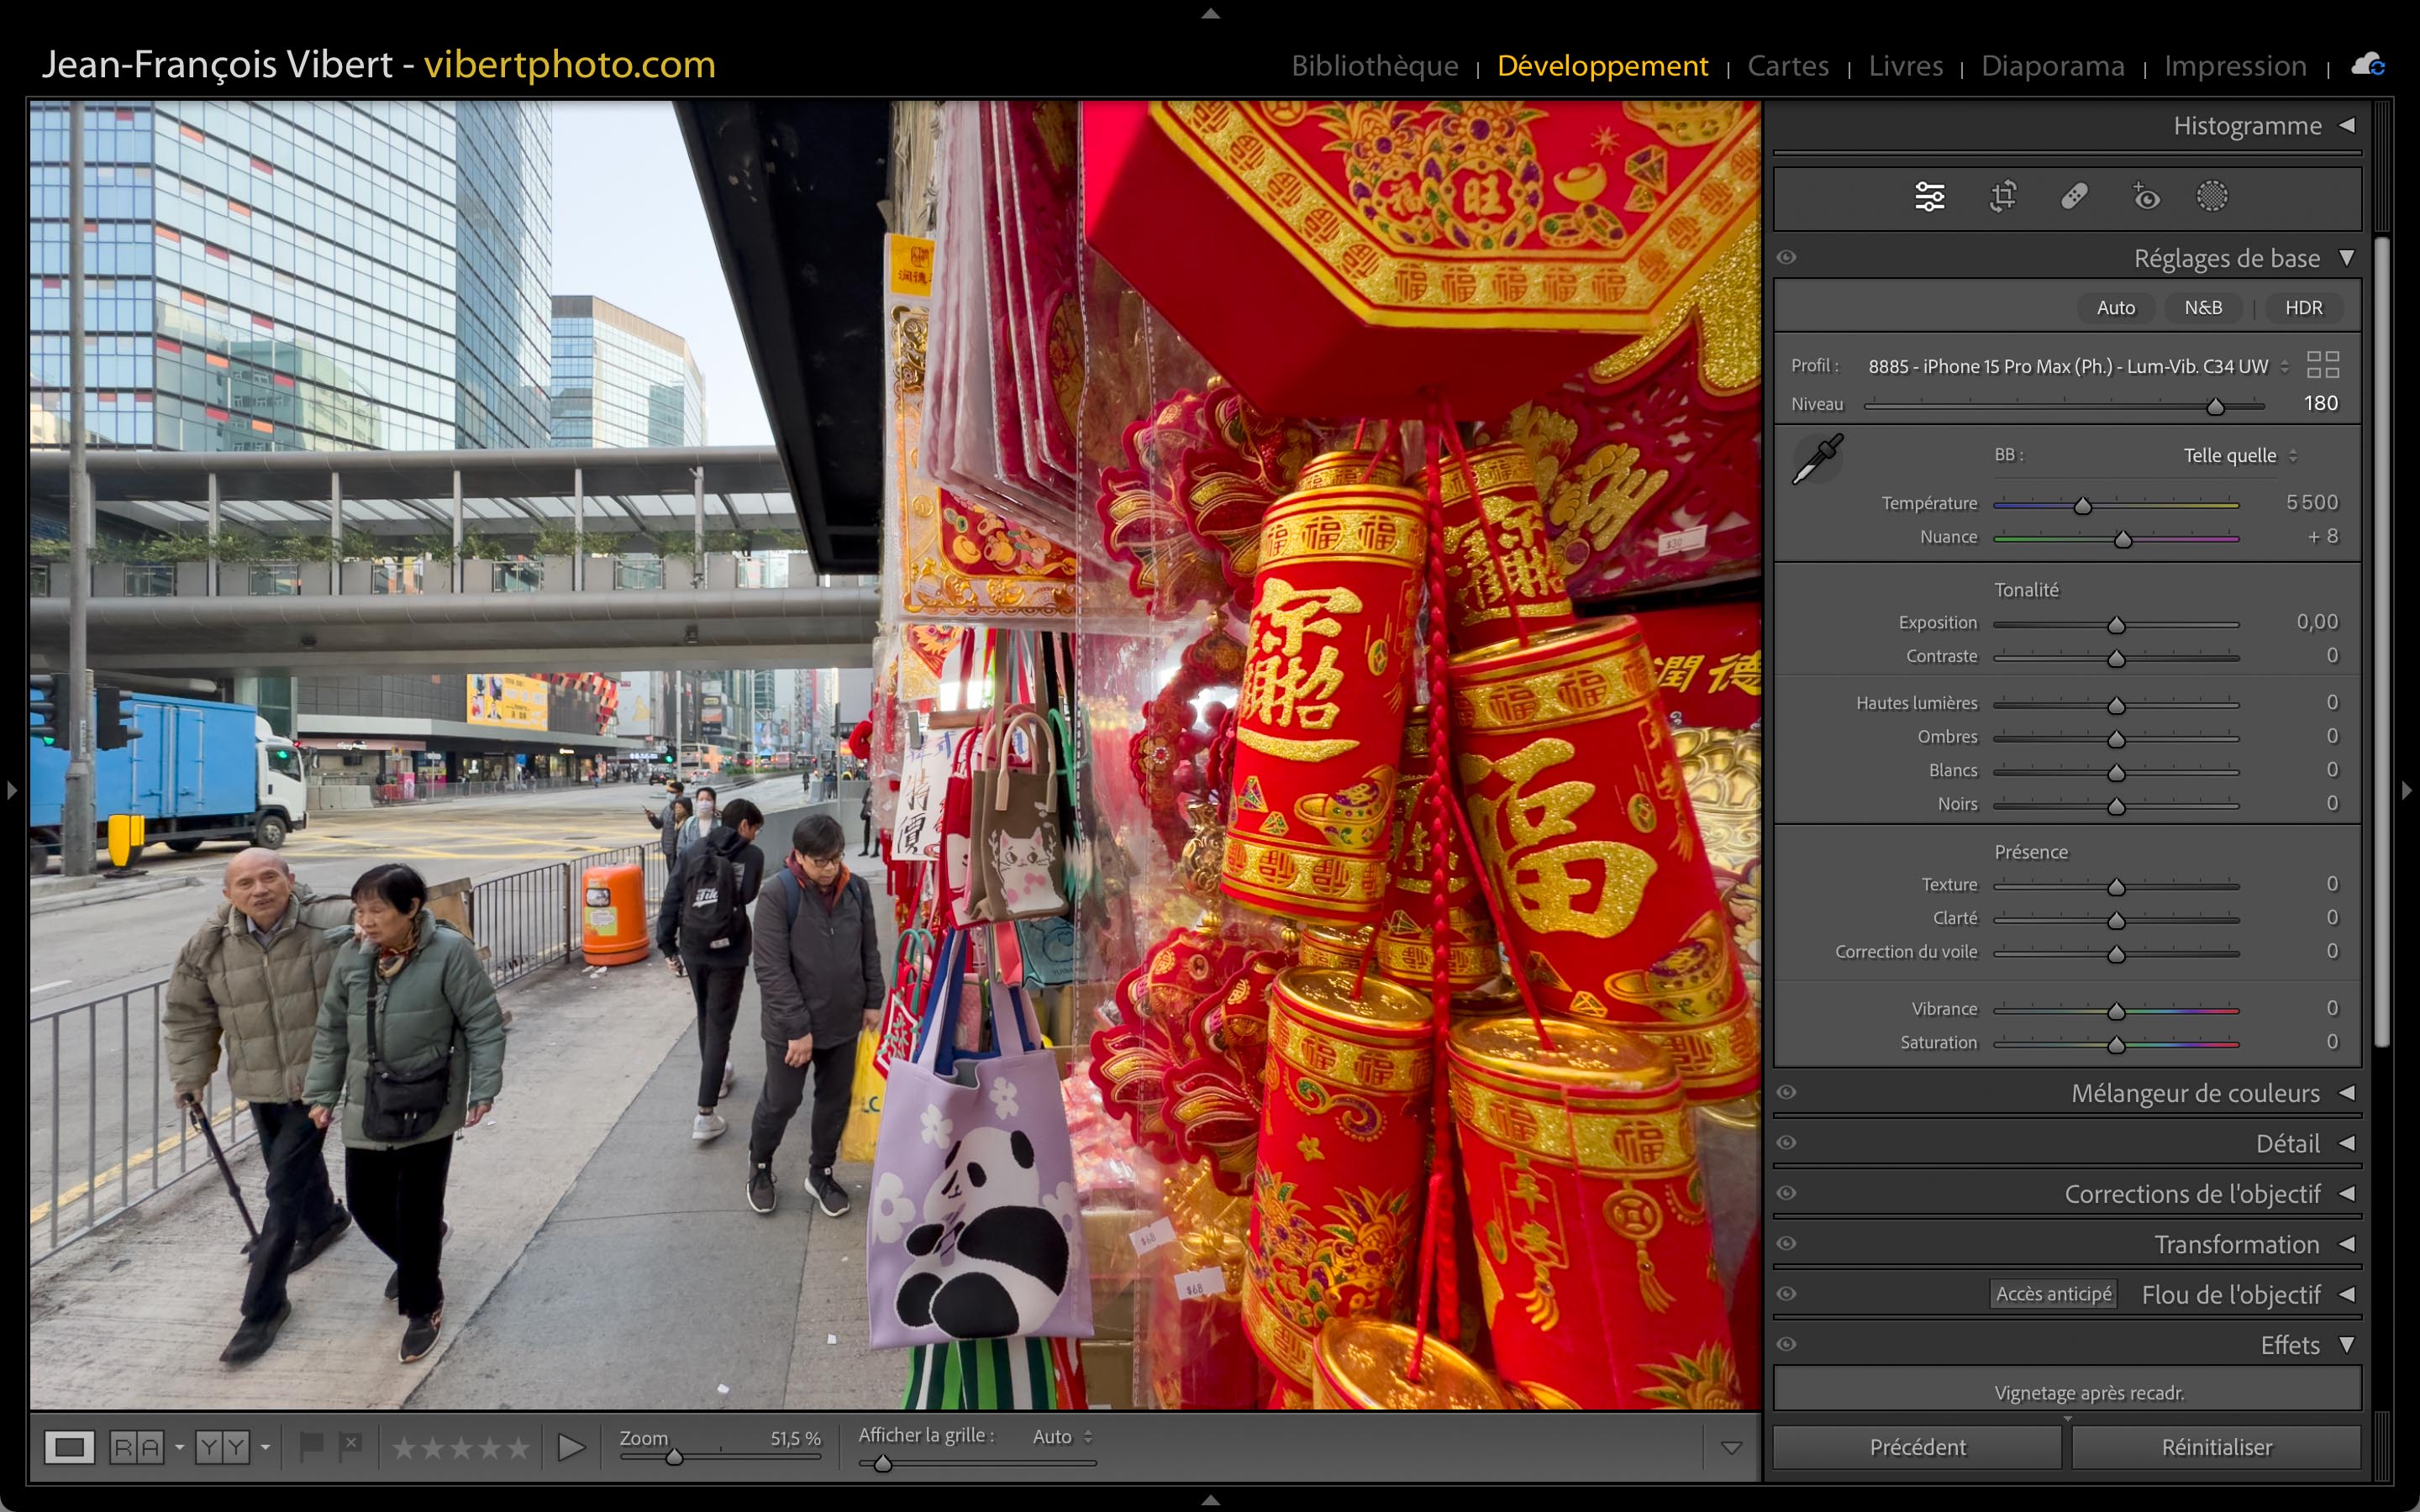The height and width of the screenshot is (1512, 2420).
Task: Switch to the Bibliothèque module
Action: tap(1374, 66)
